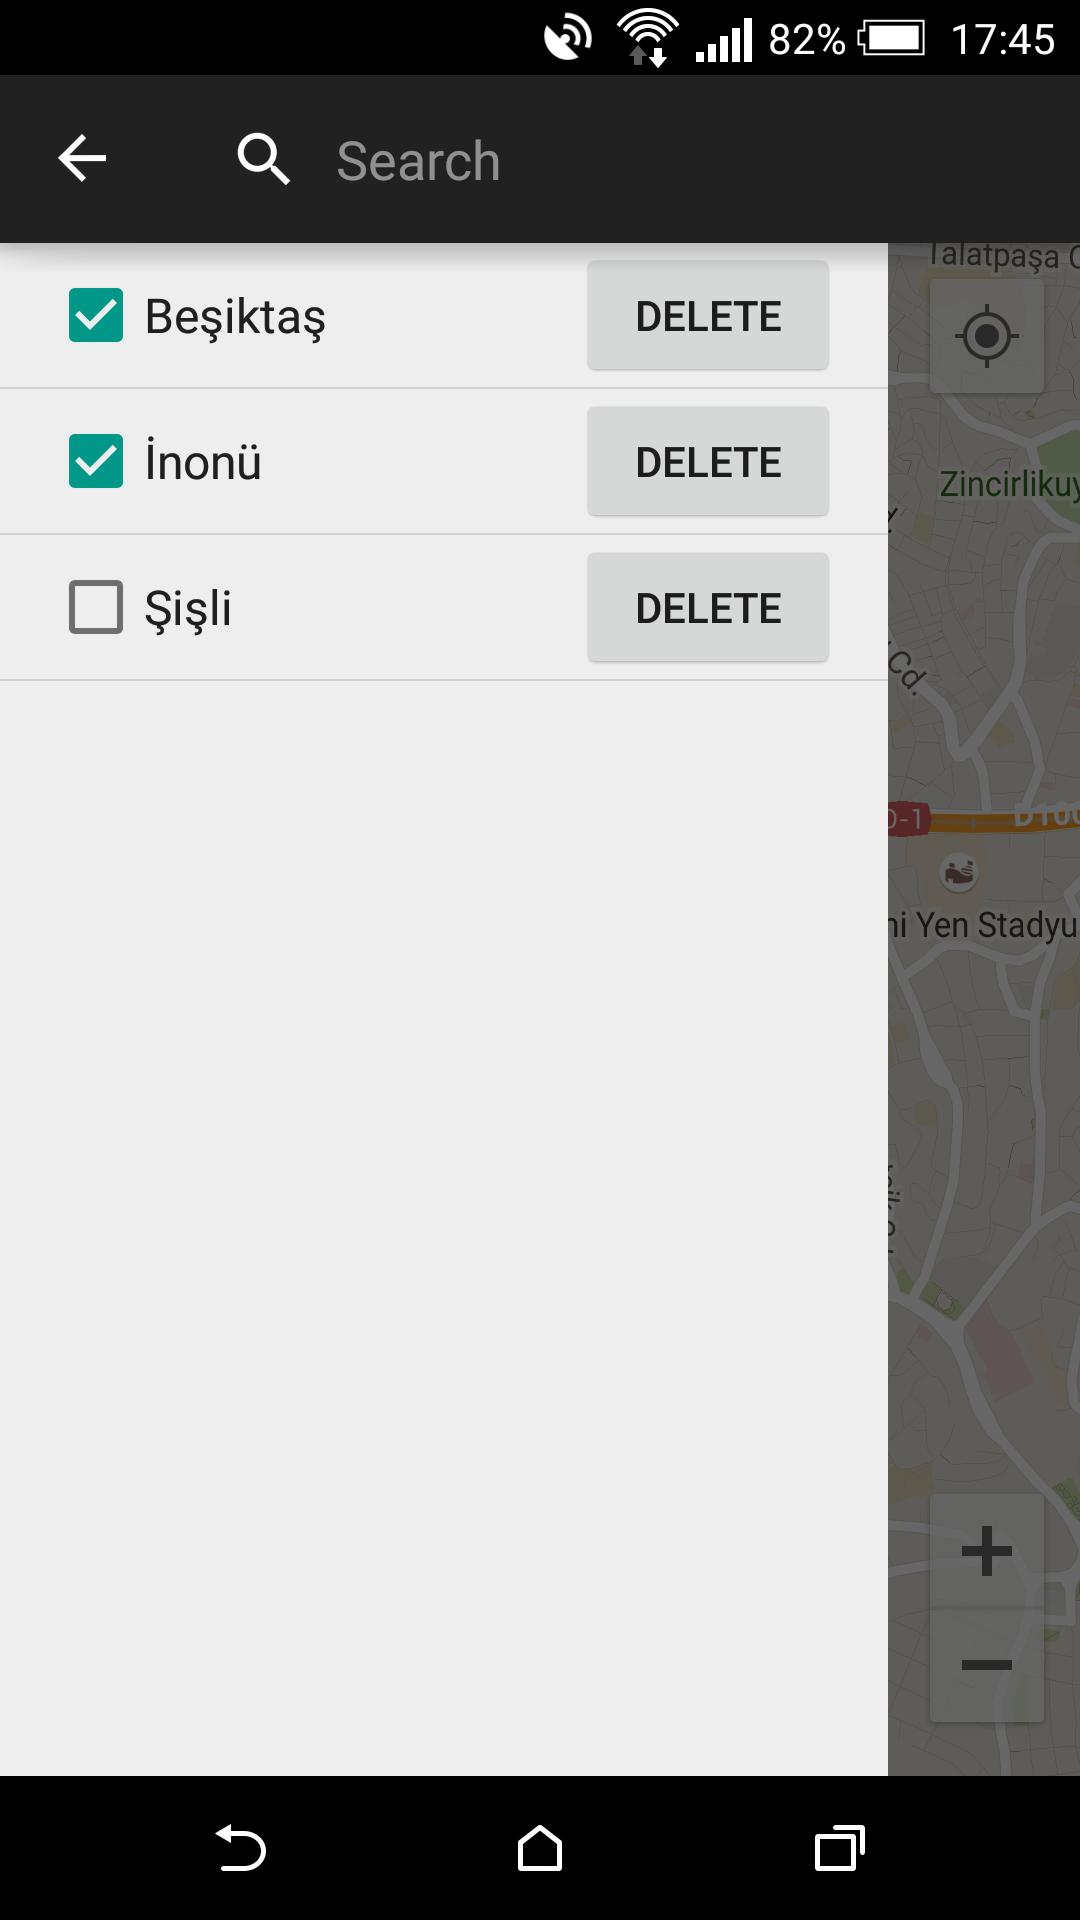Uncheck the Beşiktaş checkbox
This screenshot has width=1080, height=1920.
(96, 315)
